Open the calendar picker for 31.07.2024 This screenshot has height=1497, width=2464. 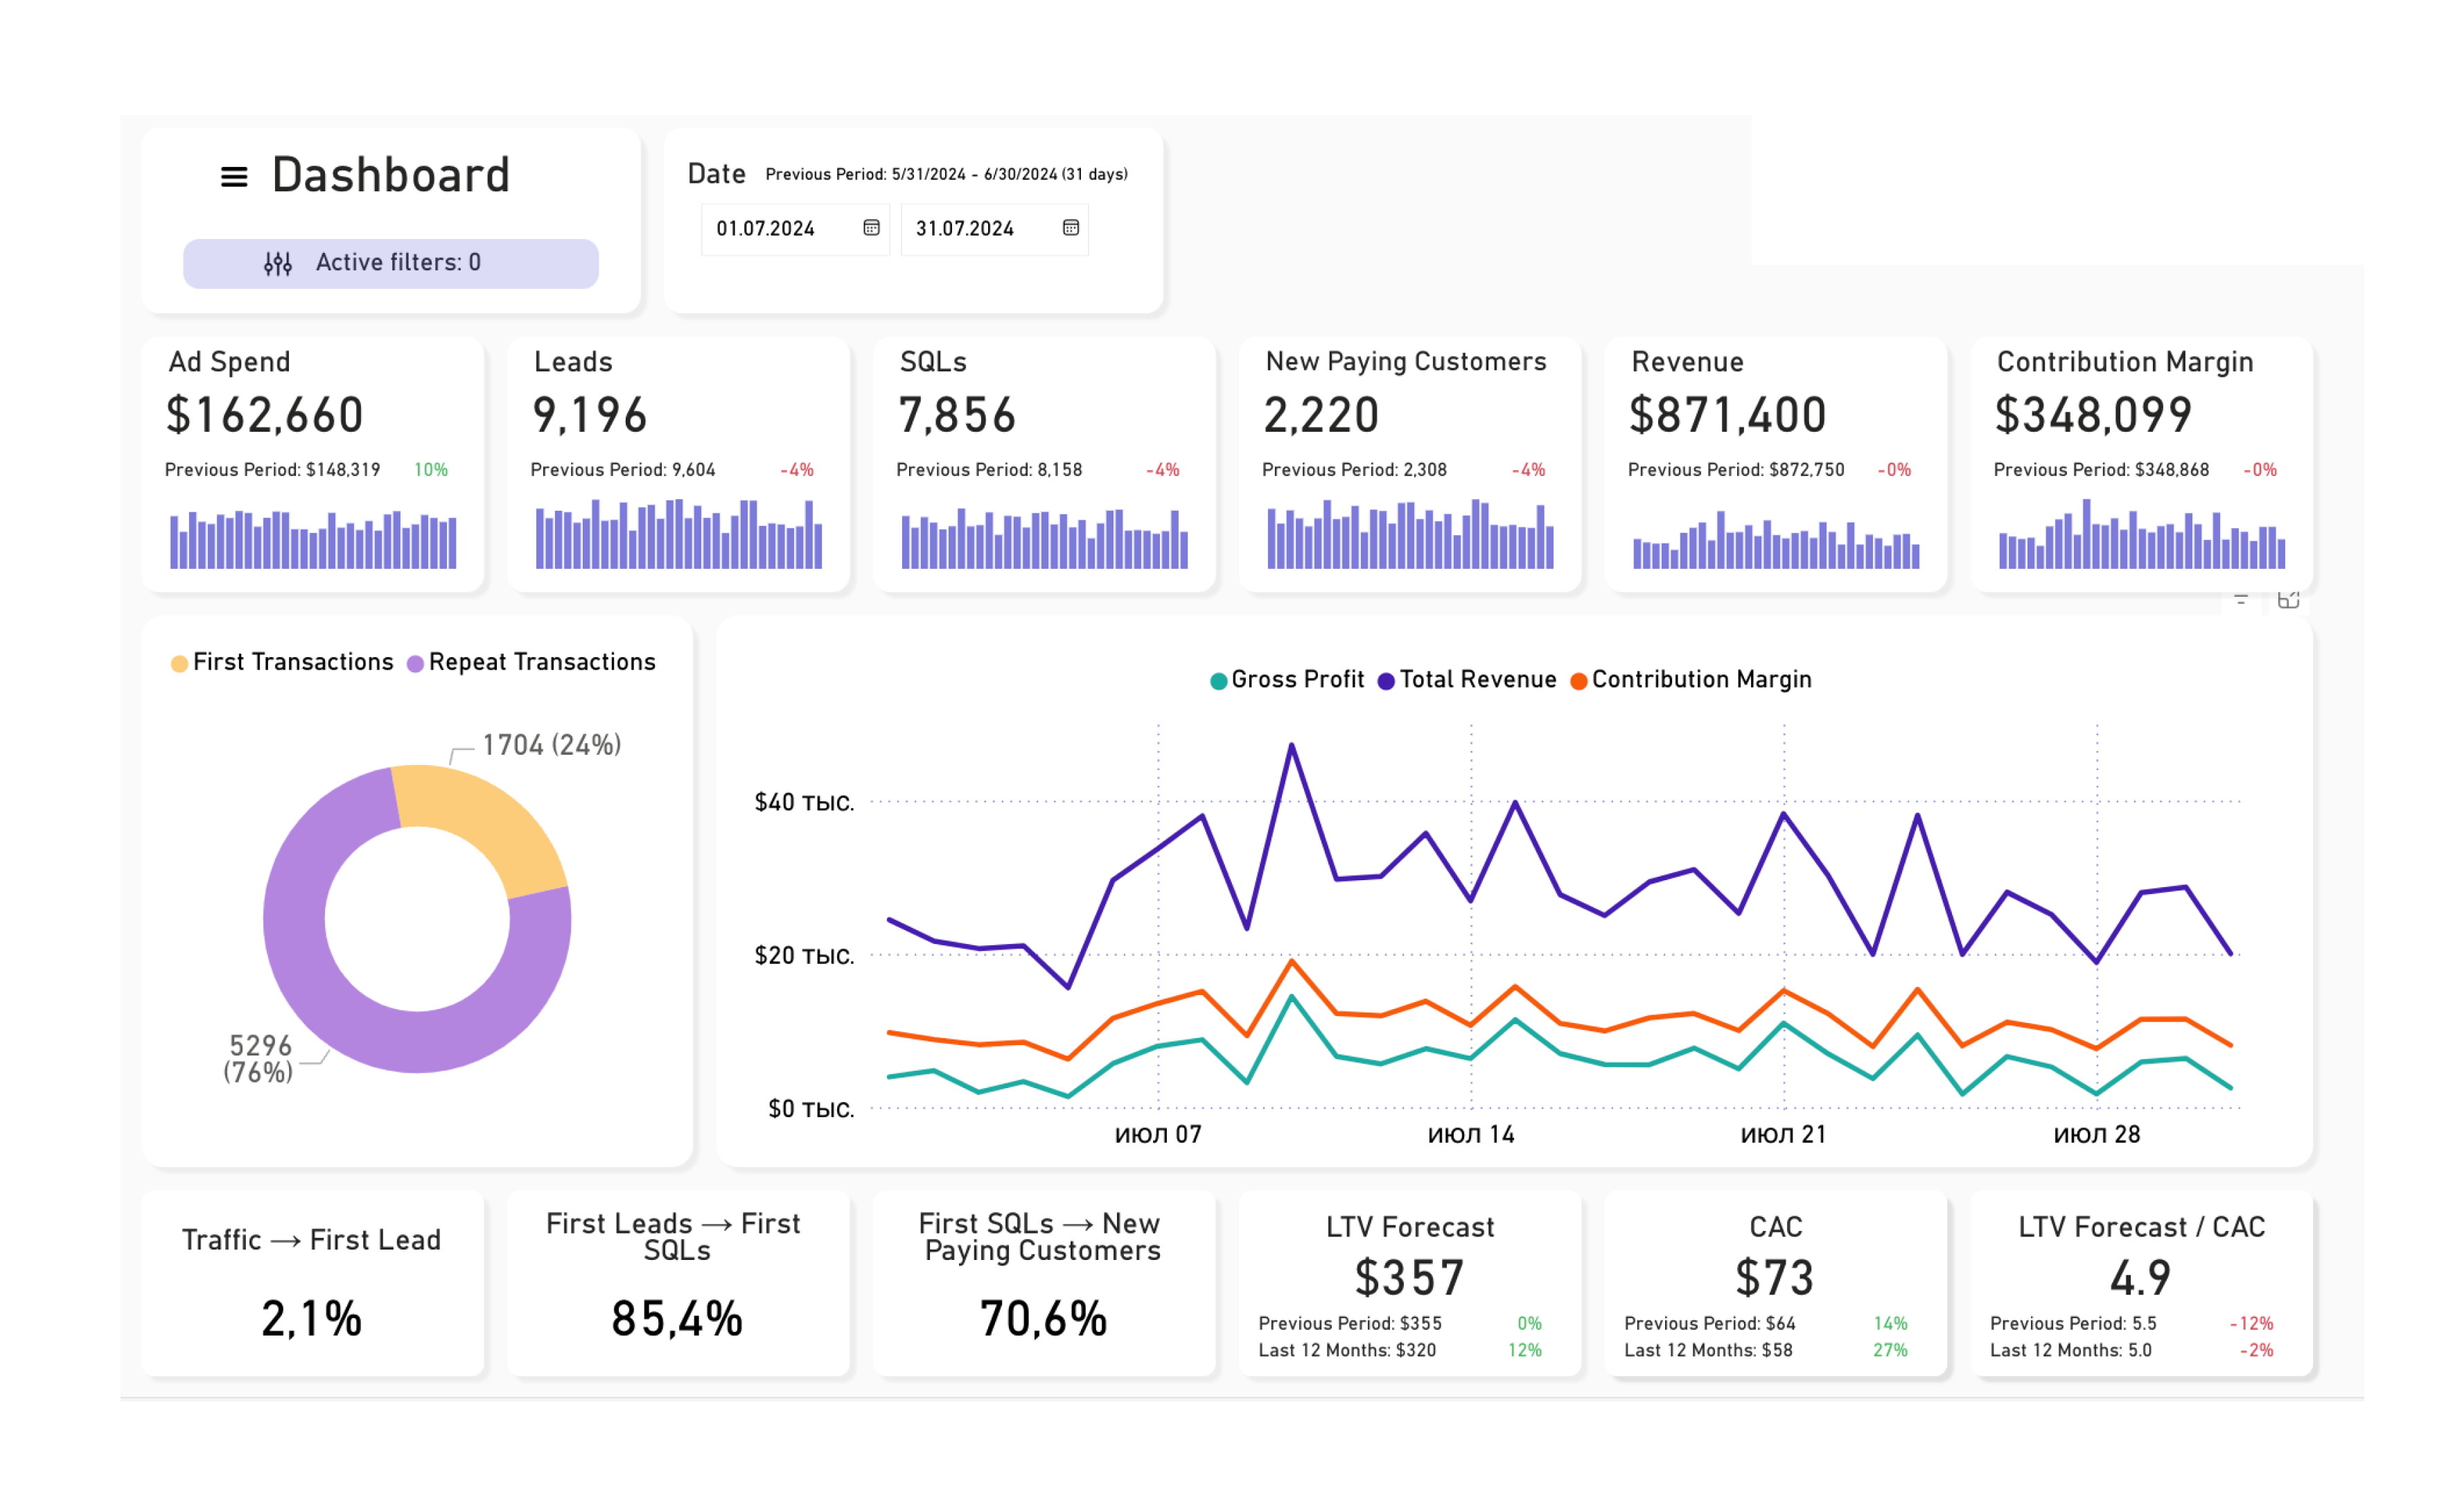1070,228
